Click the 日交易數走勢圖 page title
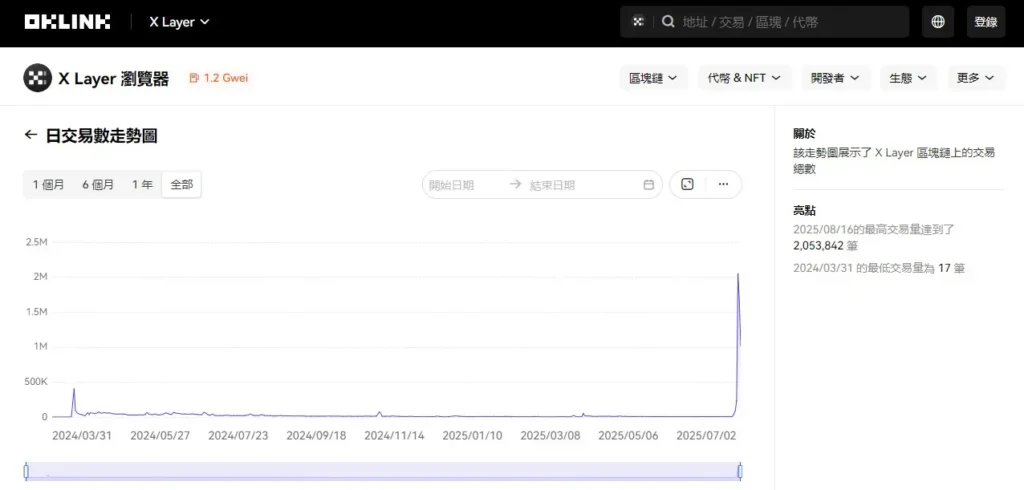 (x=101, y=136)
